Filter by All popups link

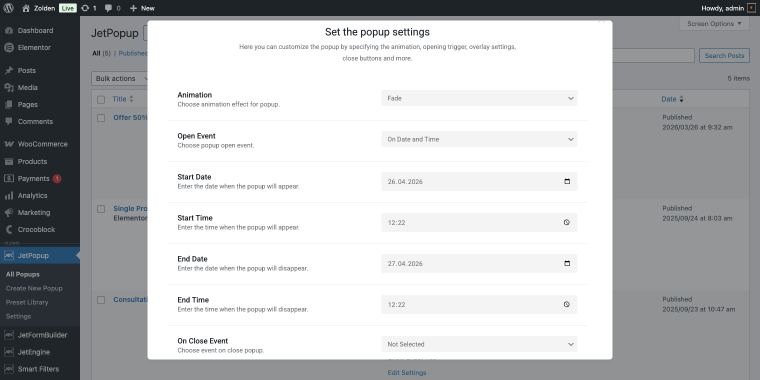(96, 53)
